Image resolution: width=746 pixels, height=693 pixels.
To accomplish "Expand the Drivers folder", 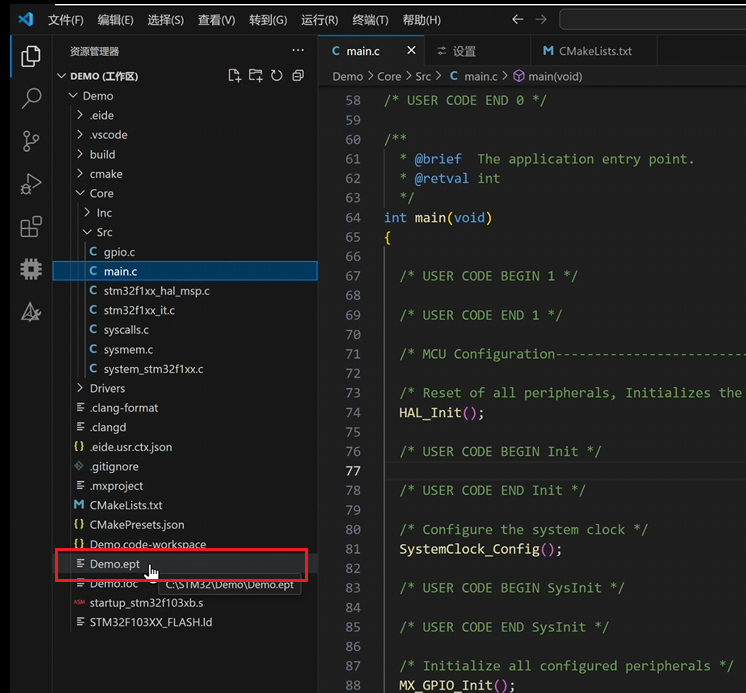I will pos(80,388).
